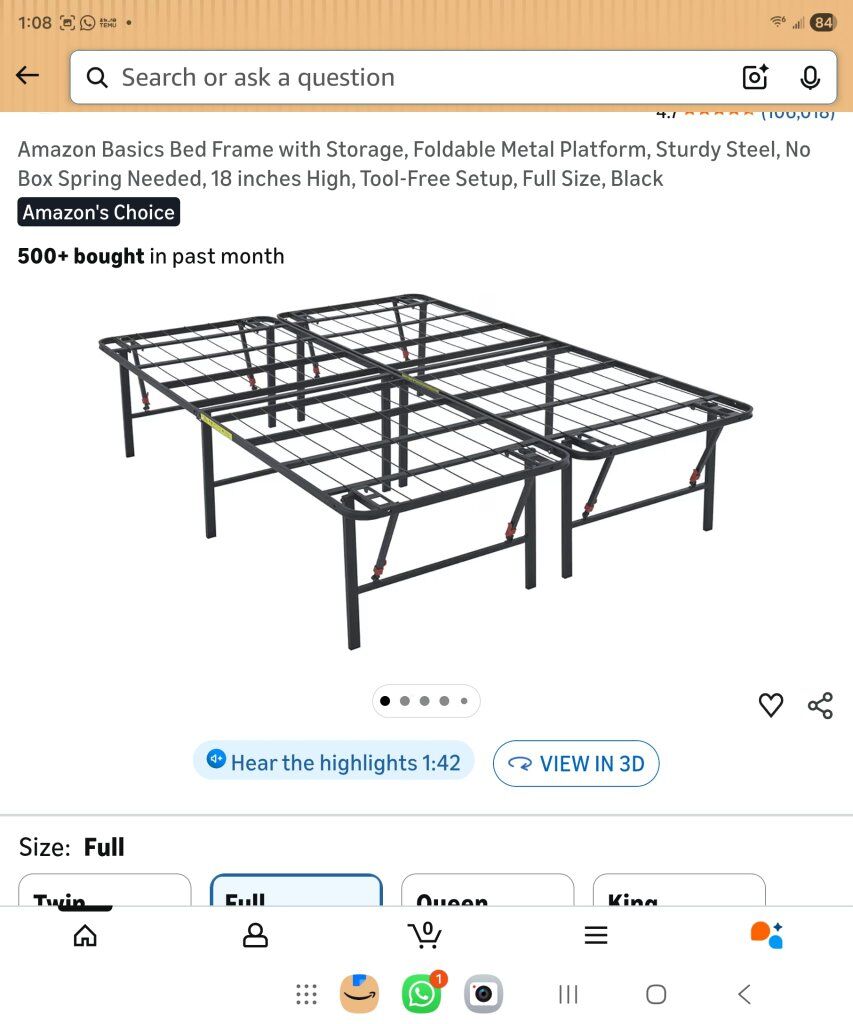Play Hear the highlights audio

[x=333, y=763]
